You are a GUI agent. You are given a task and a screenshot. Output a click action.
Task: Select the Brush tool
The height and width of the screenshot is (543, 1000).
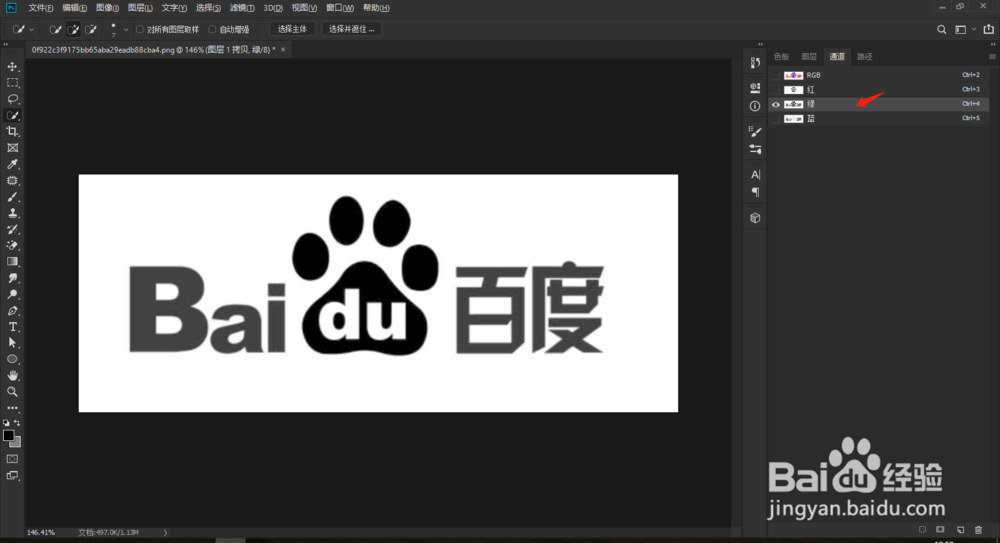pos(12,197)
